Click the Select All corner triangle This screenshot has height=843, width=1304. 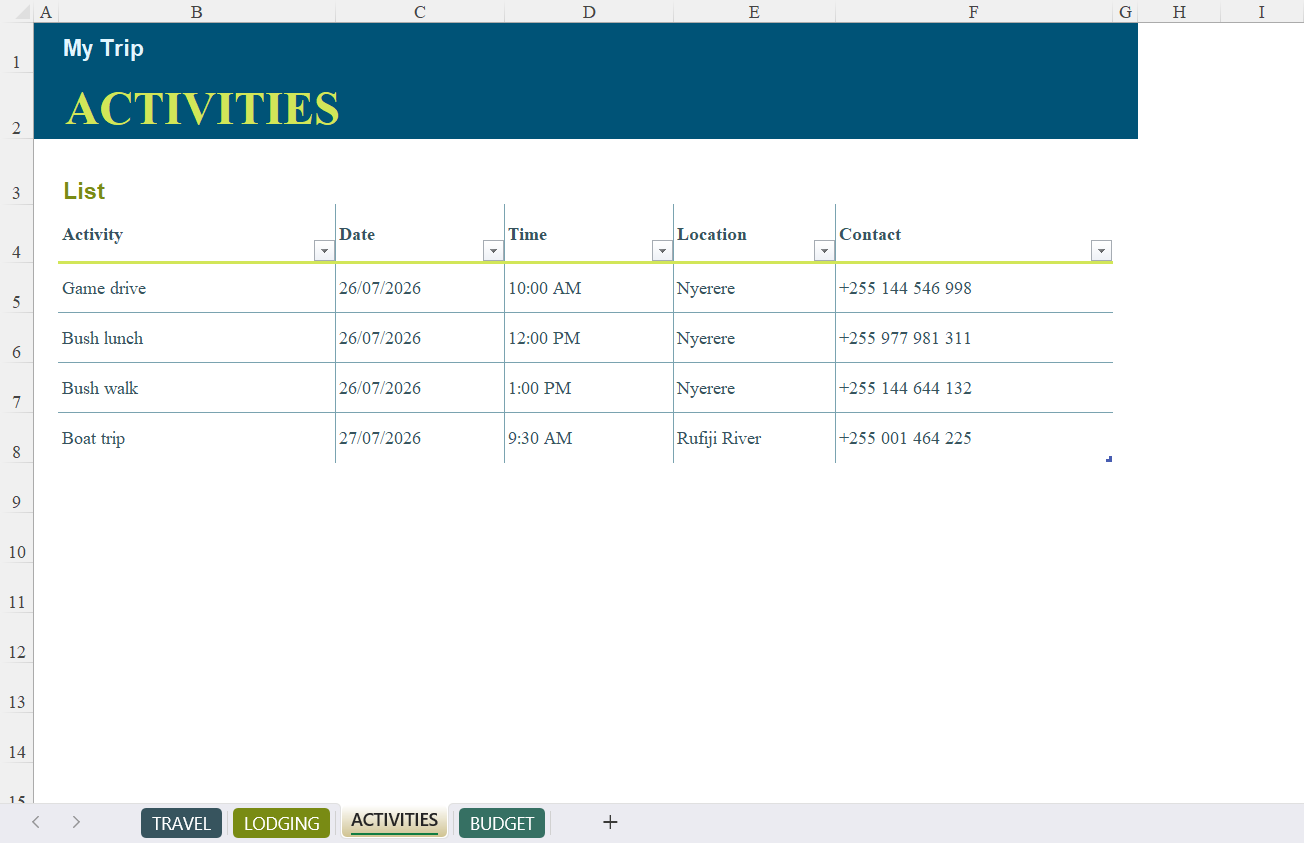(x=21, y=12)
